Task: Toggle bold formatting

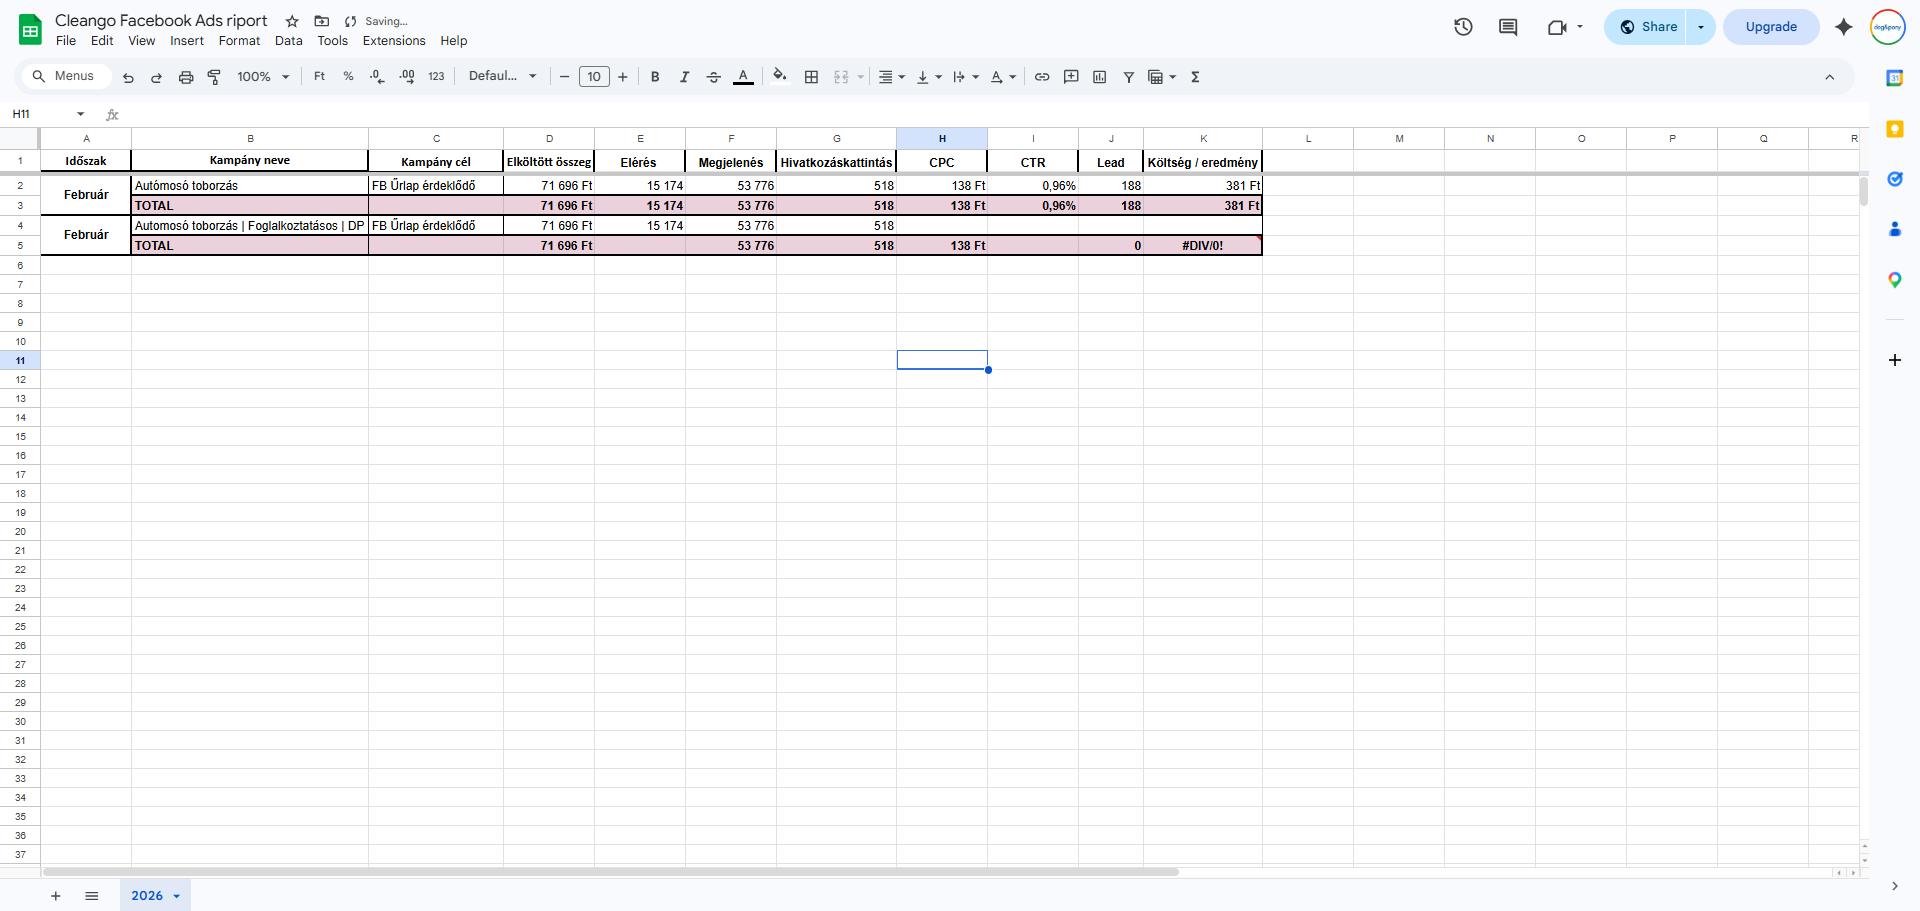Action: coord(655,77)
